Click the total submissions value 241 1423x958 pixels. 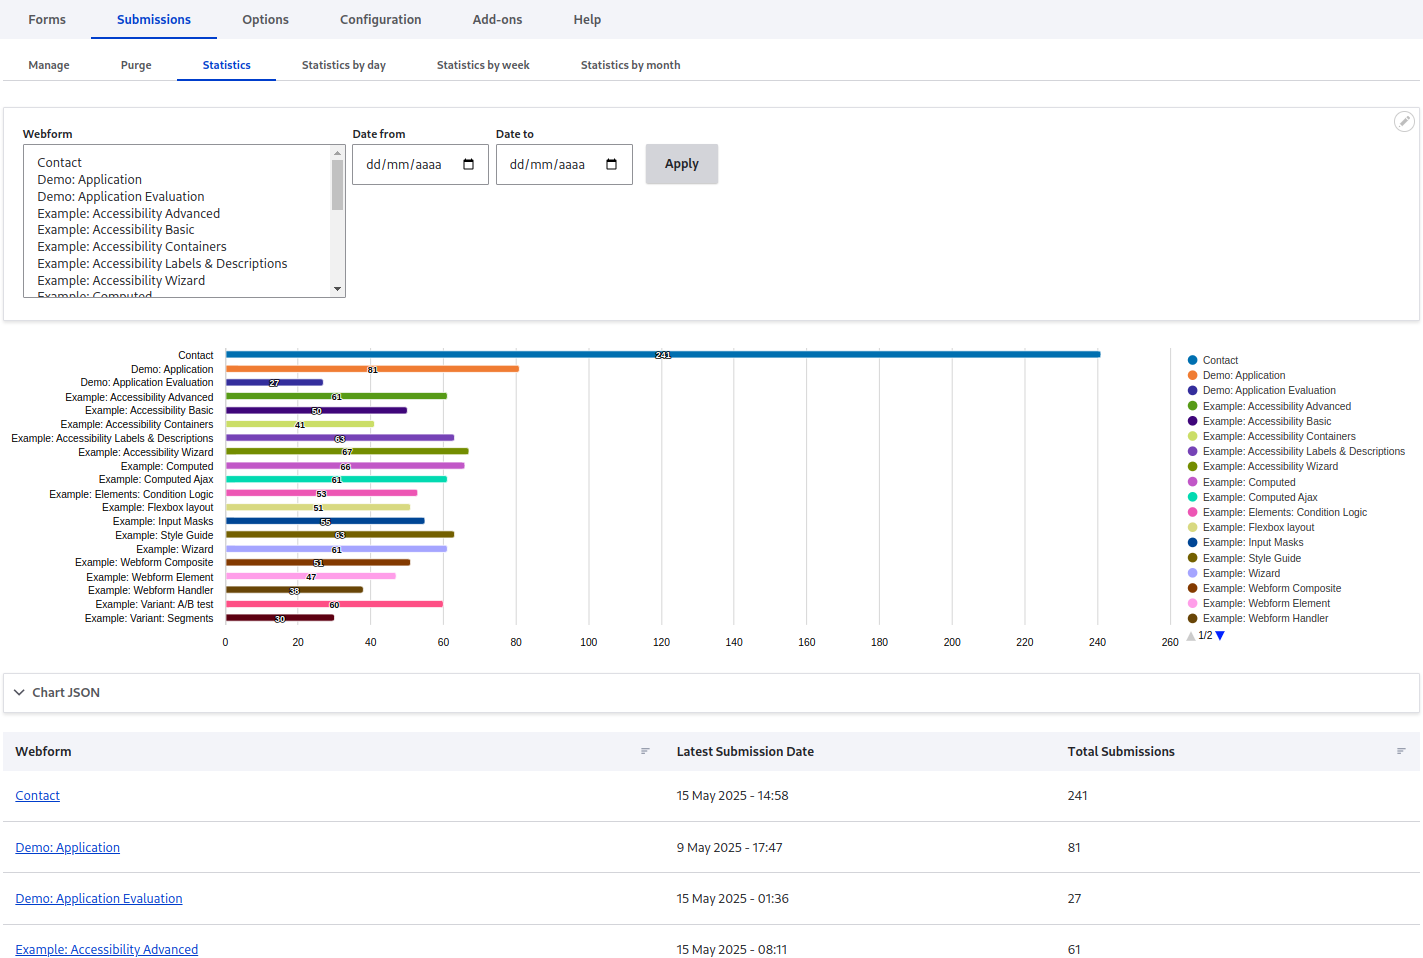[x=1077, y=795]
